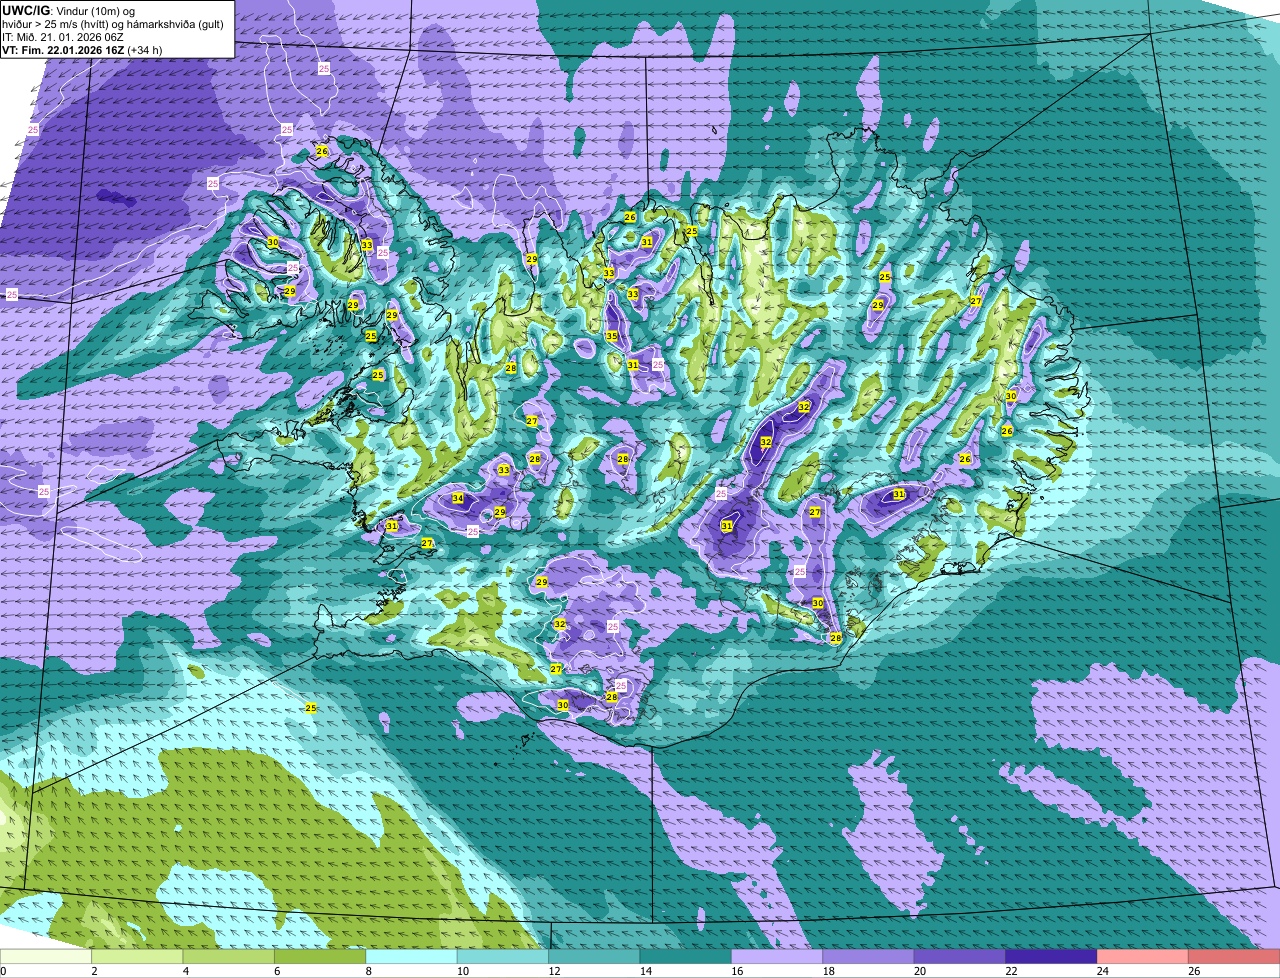Pick the dark indigo swatch between 22 and 24

click(1051, 957)
